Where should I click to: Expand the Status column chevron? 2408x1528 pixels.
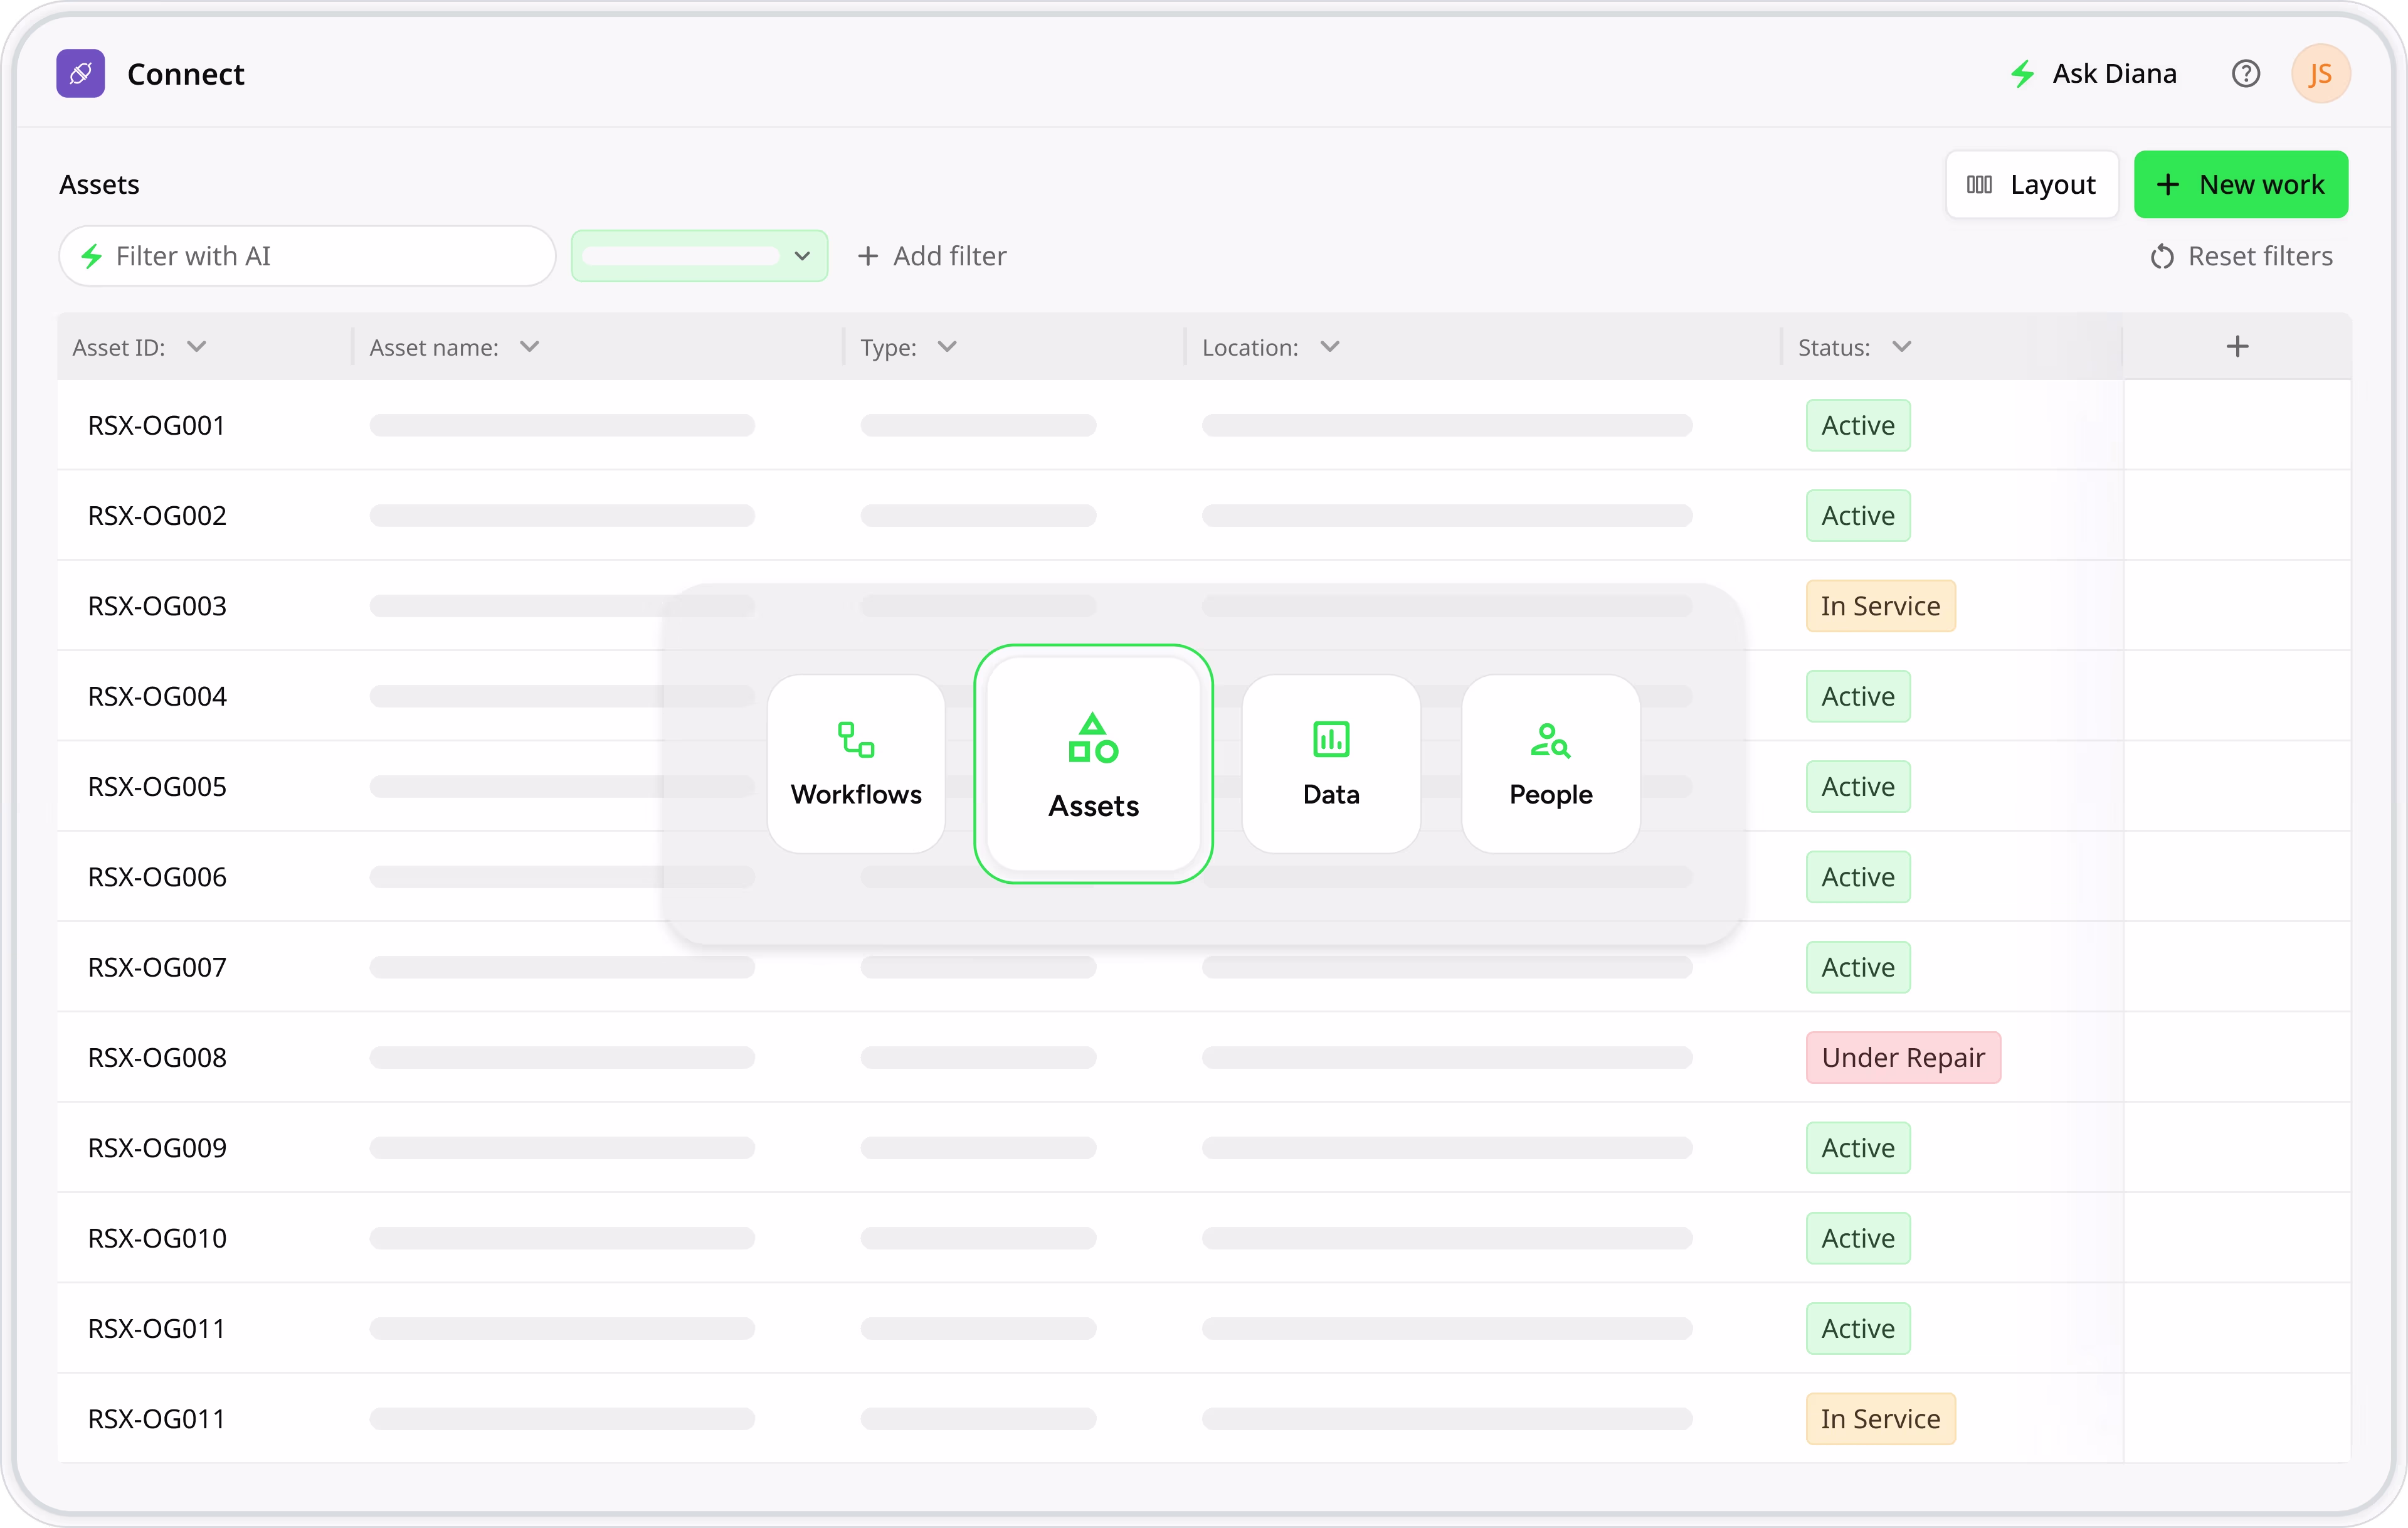(x=1901, y=347)
